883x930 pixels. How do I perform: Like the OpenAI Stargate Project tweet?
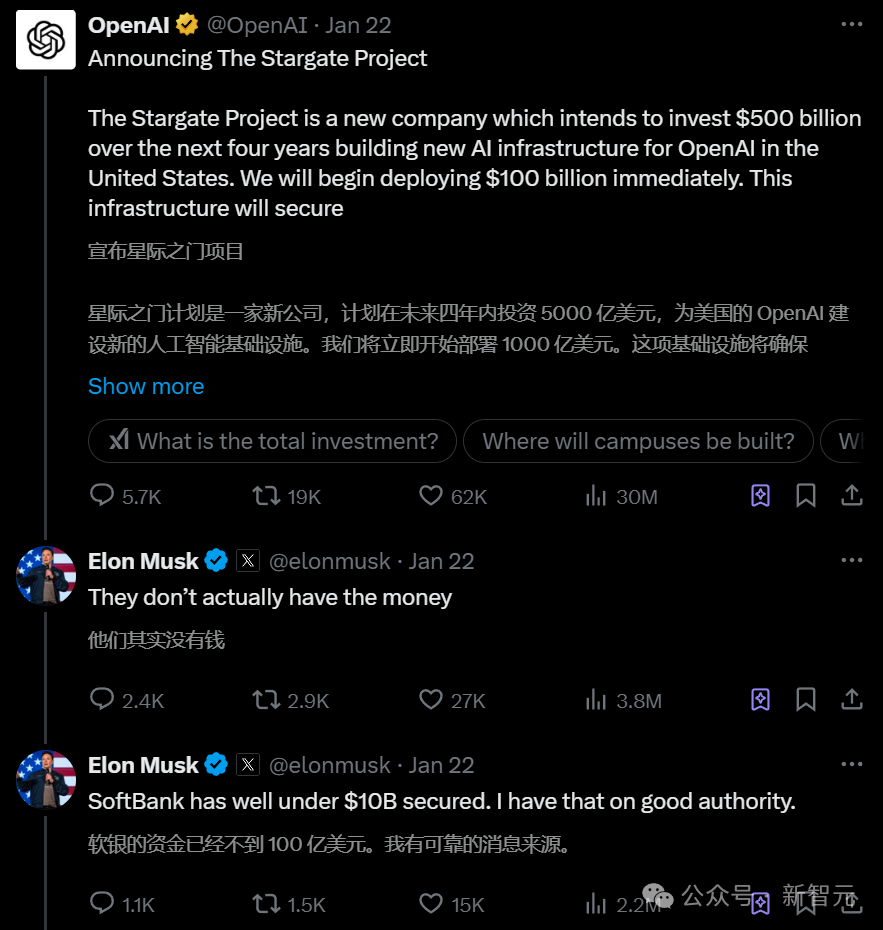(x=431, y=495)
